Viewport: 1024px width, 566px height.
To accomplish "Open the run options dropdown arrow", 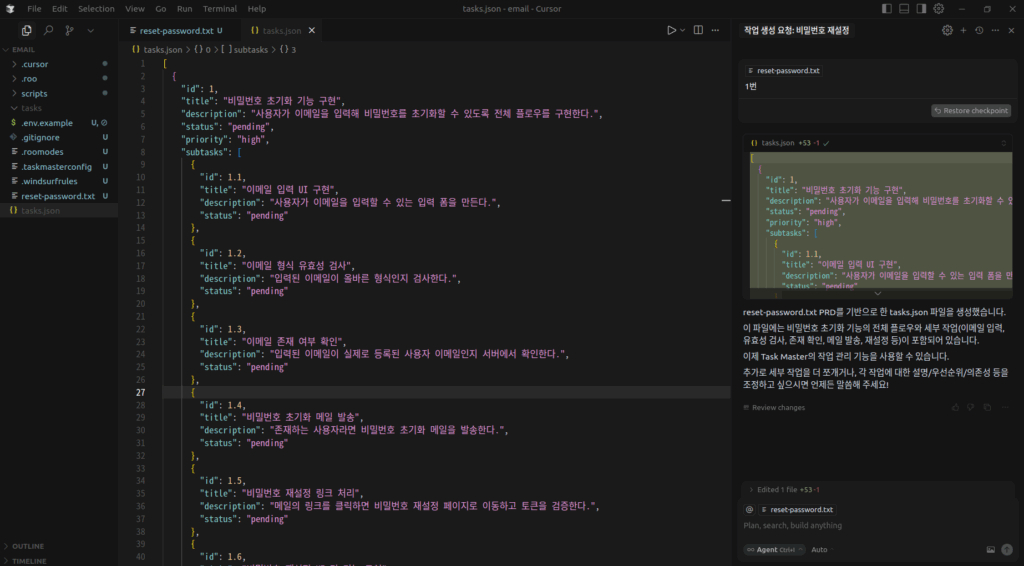I will click(x=682, y=30).
